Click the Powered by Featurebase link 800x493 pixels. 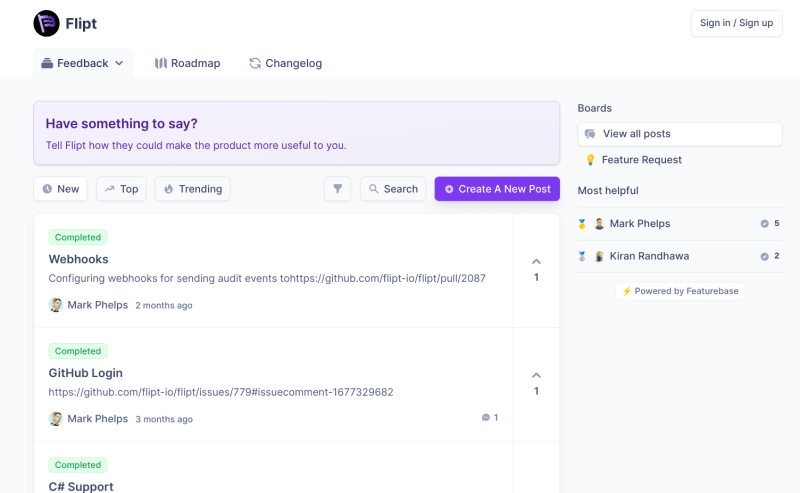click(680, 291)
